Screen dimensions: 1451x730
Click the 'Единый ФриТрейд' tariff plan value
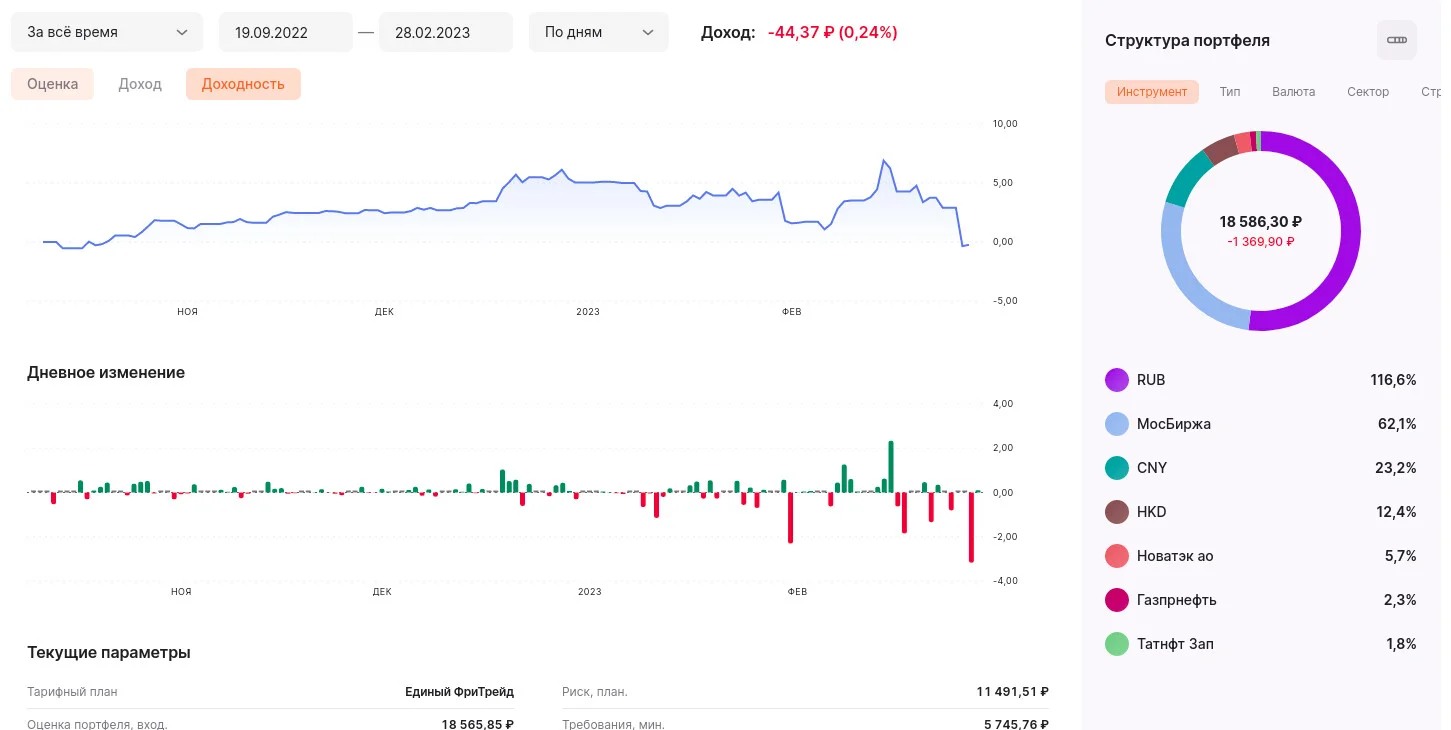(x=459, y=692)
